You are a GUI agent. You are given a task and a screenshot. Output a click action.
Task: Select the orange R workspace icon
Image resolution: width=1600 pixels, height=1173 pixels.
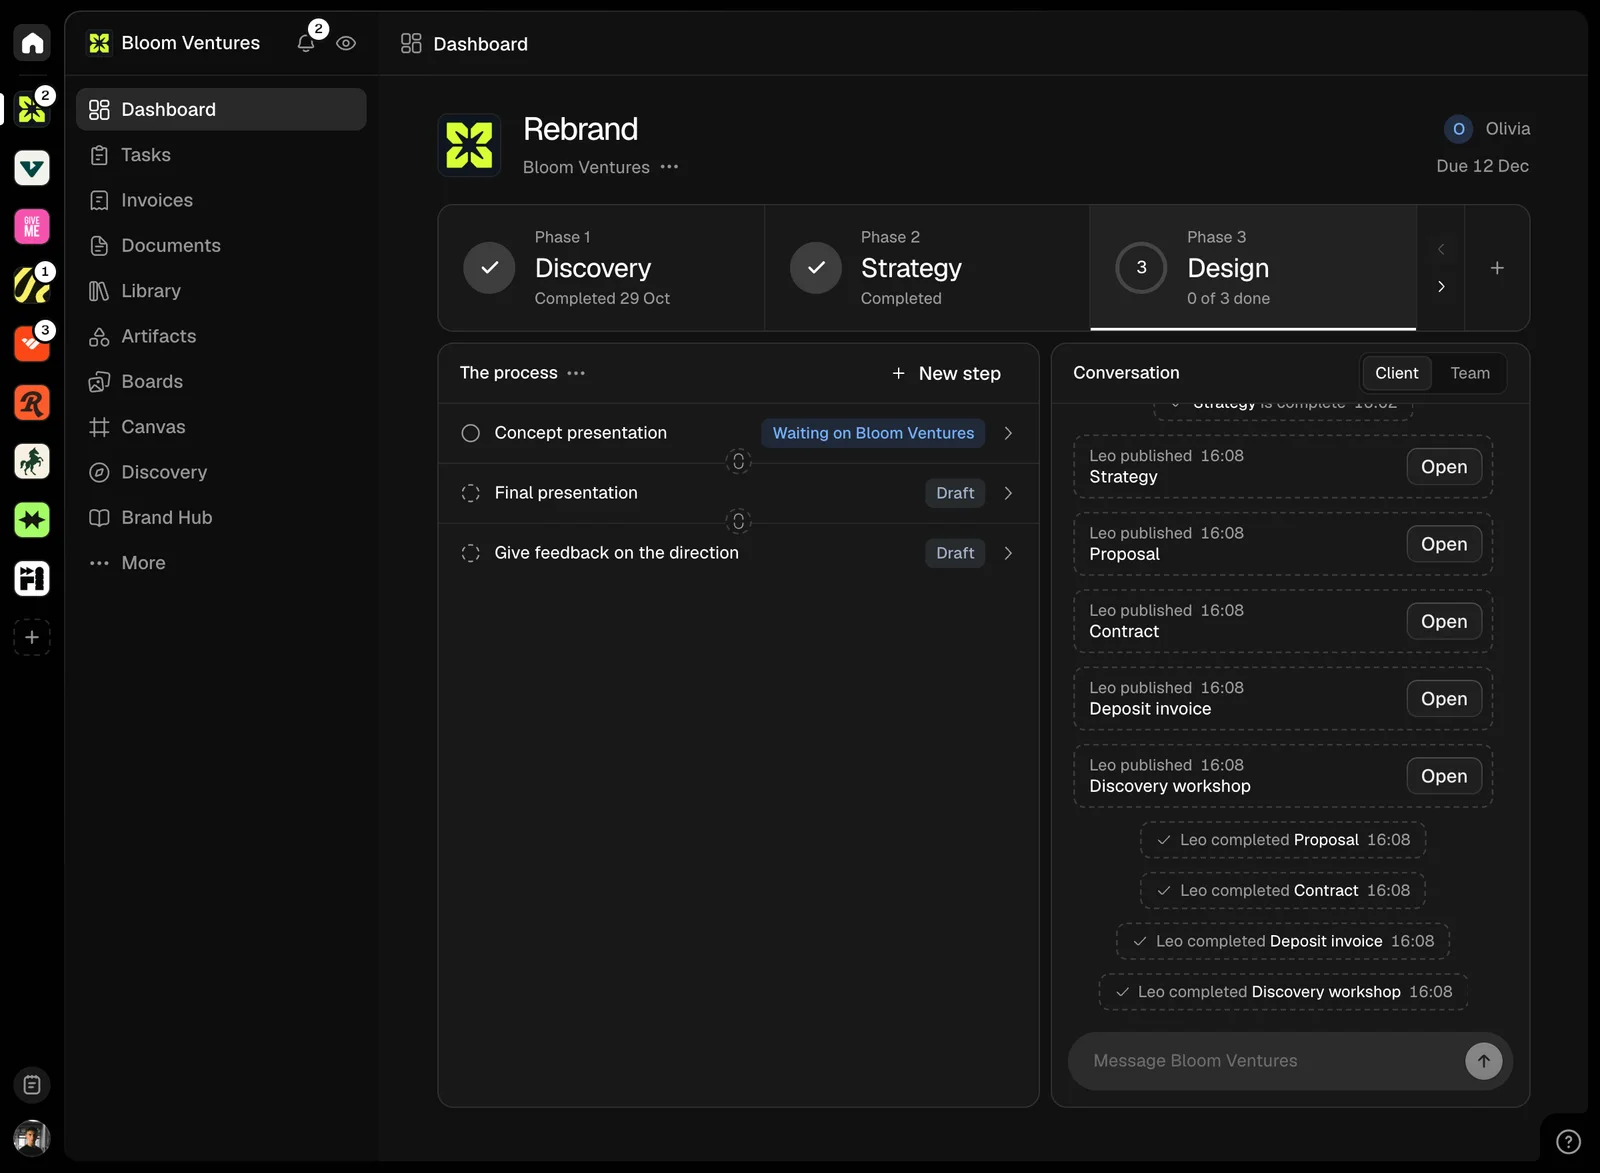click(x=32, y=403)
